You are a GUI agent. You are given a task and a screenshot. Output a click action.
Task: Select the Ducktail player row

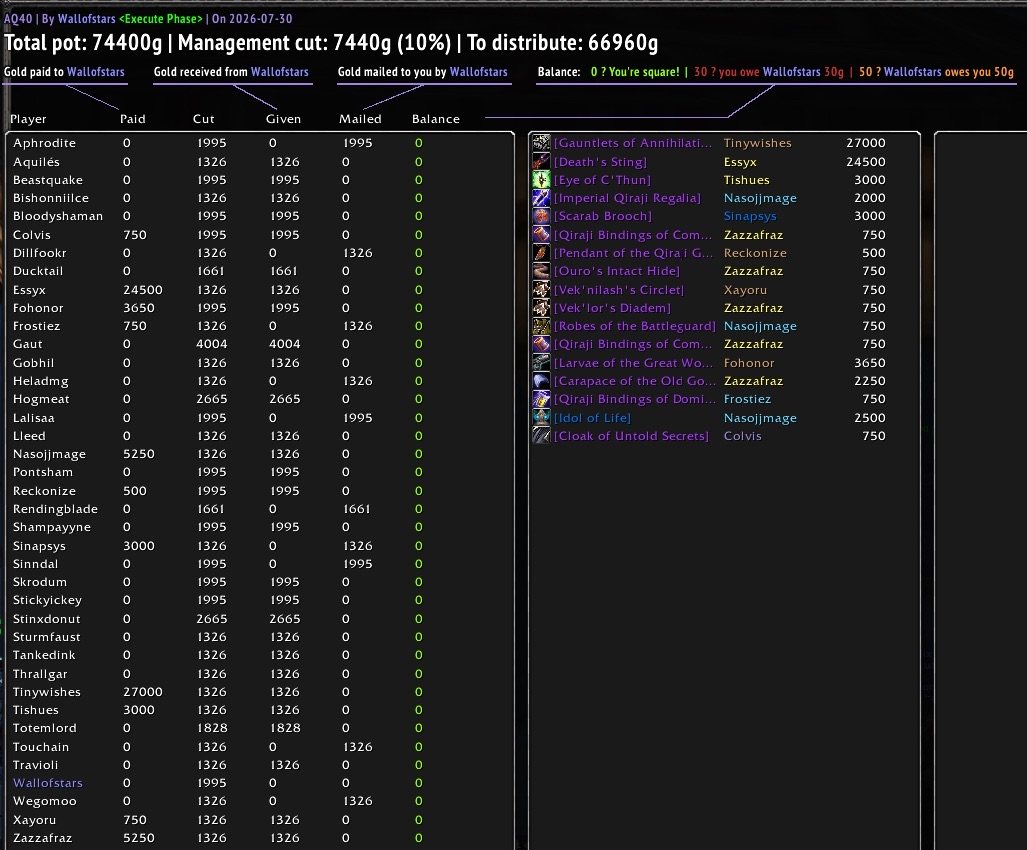[x=260, y=271]
